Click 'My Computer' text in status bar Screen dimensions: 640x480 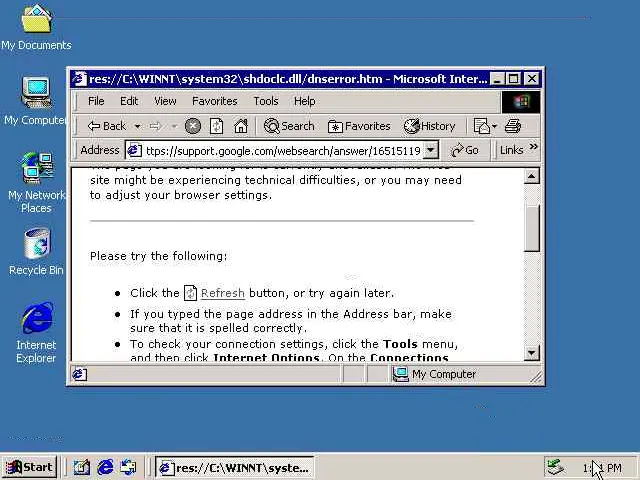(444, 374)
